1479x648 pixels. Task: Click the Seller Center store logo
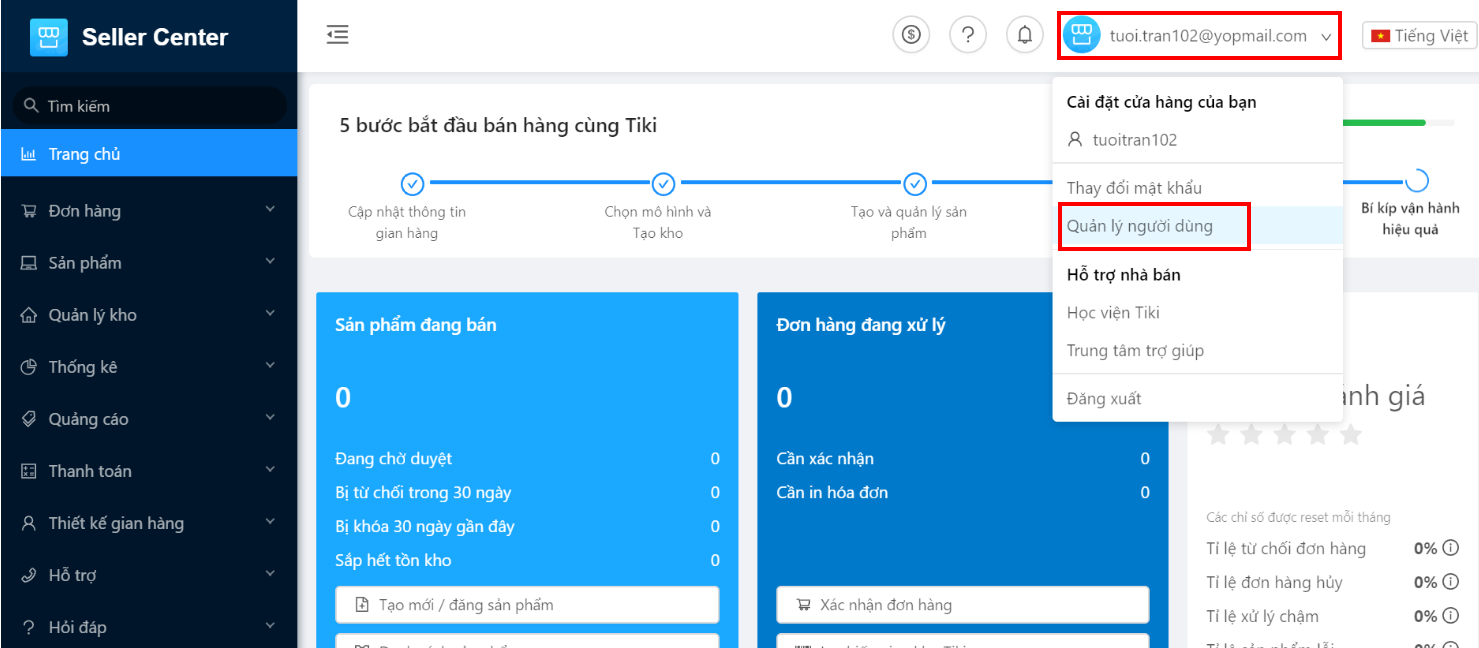(49, 37)
